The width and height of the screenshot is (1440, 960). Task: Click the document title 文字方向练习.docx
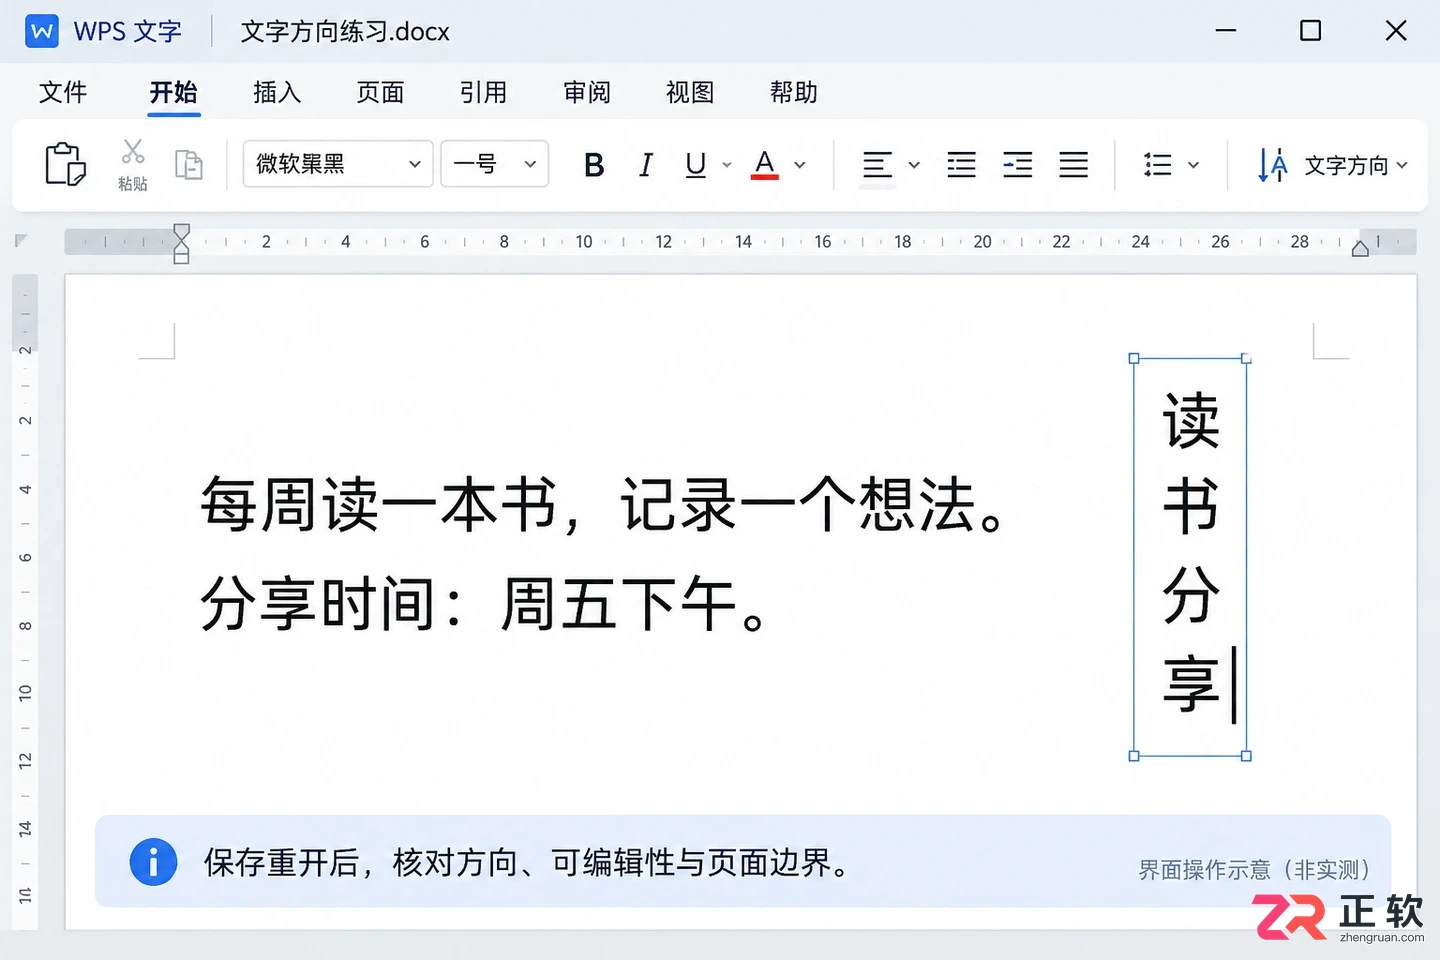coord(345,32)
